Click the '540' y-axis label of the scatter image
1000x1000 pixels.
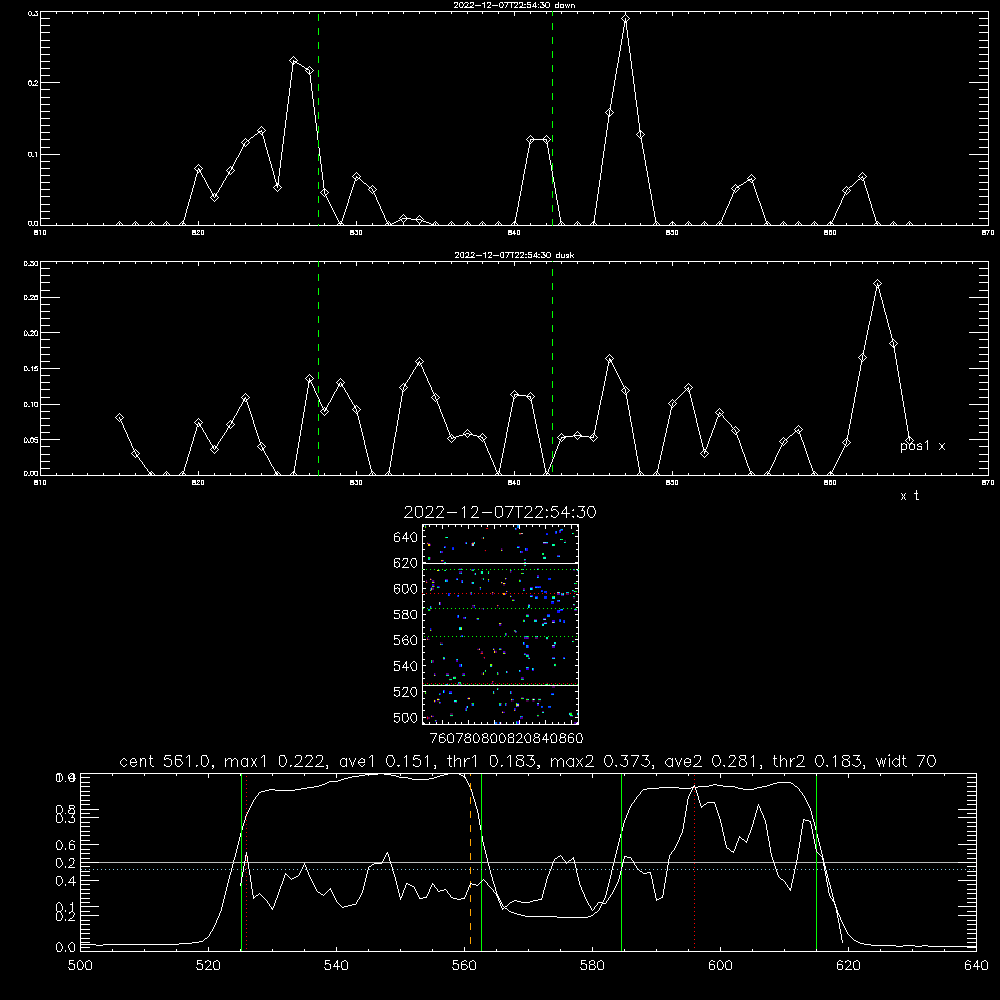[x=406, y=666]
